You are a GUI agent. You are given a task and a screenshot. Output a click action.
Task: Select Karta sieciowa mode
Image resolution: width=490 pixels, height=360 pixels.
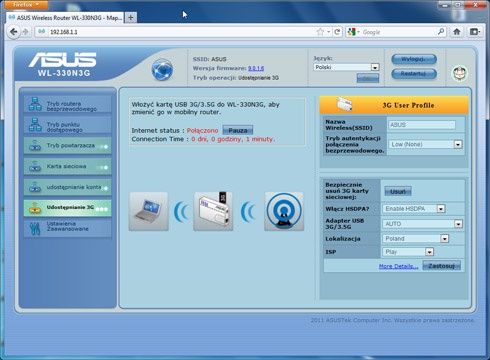pos(68,166)
